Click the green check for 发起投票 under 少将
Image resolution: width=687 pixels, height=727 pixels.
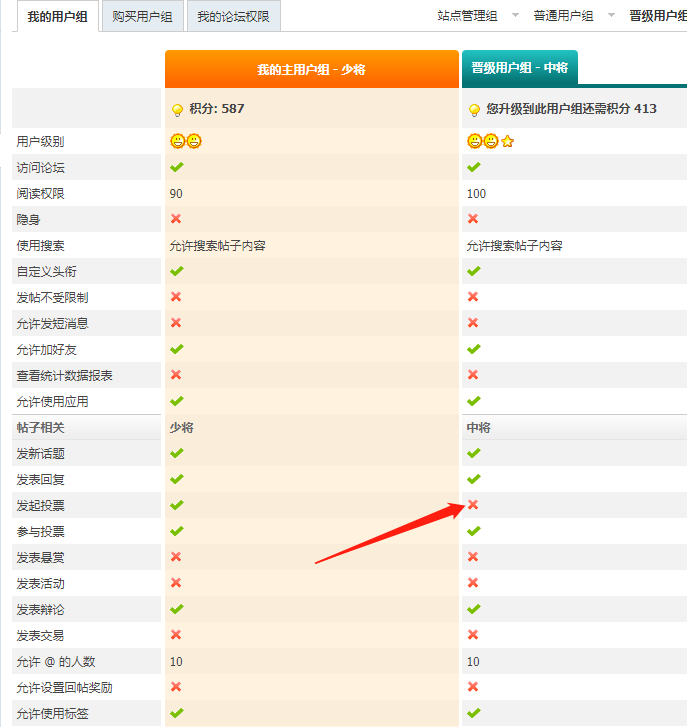tap(177, 505)
